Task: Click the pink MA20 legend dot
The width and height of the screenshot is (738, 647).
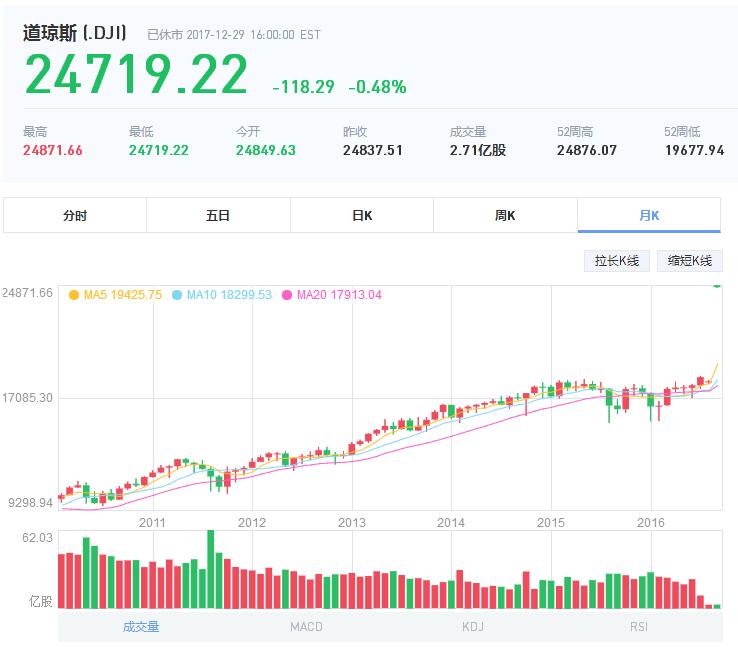Action: click(x=287, y=295)
